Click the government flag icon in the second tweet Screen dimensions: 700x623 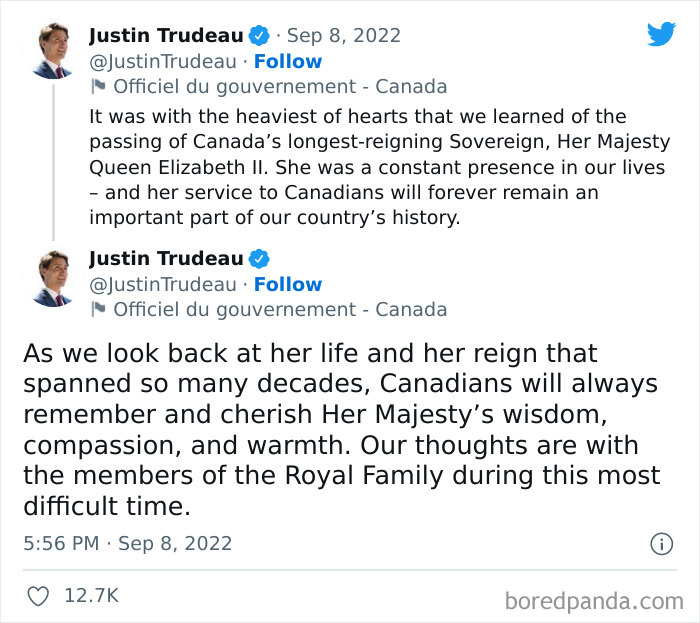tap(98, 309)
